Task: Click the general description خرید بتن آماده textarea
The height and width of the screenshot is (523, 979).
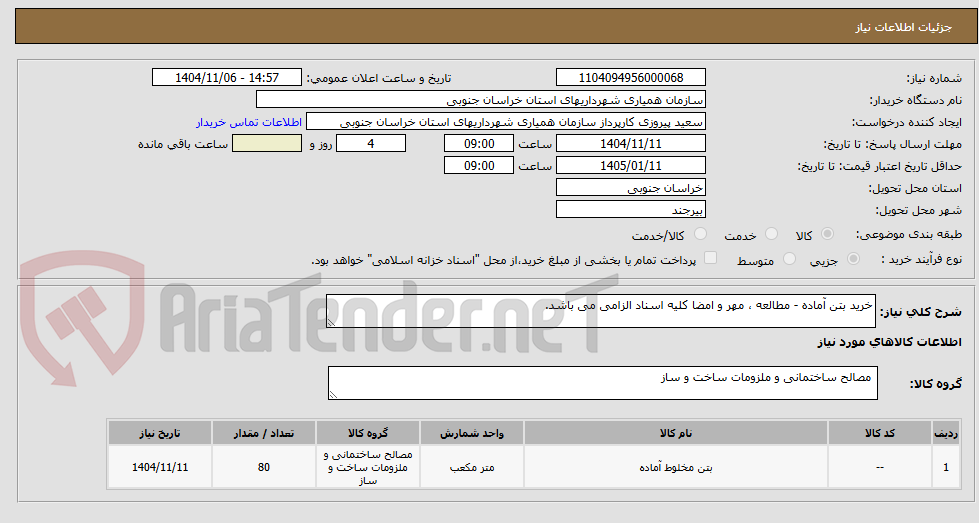Action: (x=601, y=311)
